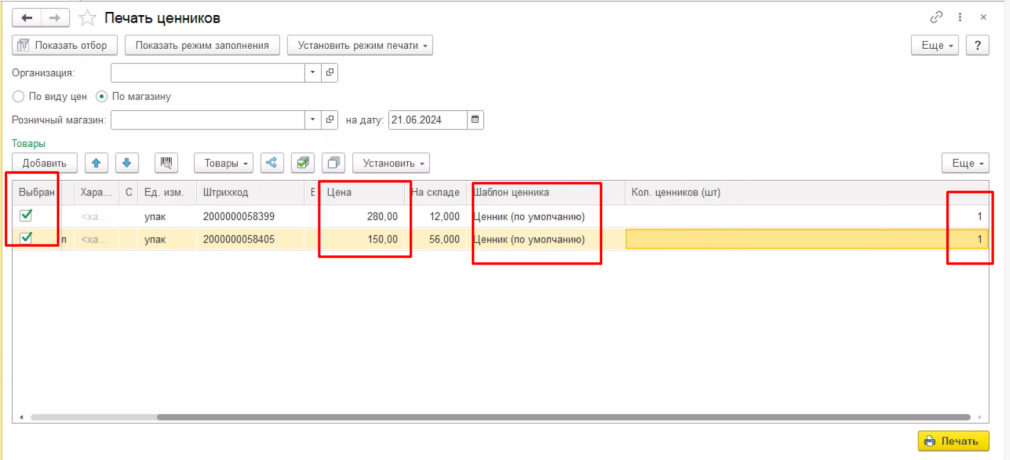Expand the Розничный магазин dropdown list
Screen dimensions: 1010x460
pos(312,120)
